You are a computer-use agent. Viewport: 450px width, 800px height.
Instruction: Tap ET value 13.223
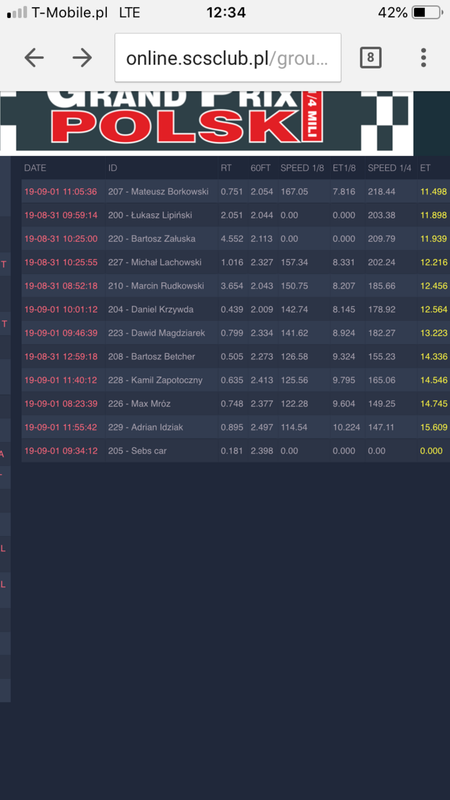pos(434,333)
